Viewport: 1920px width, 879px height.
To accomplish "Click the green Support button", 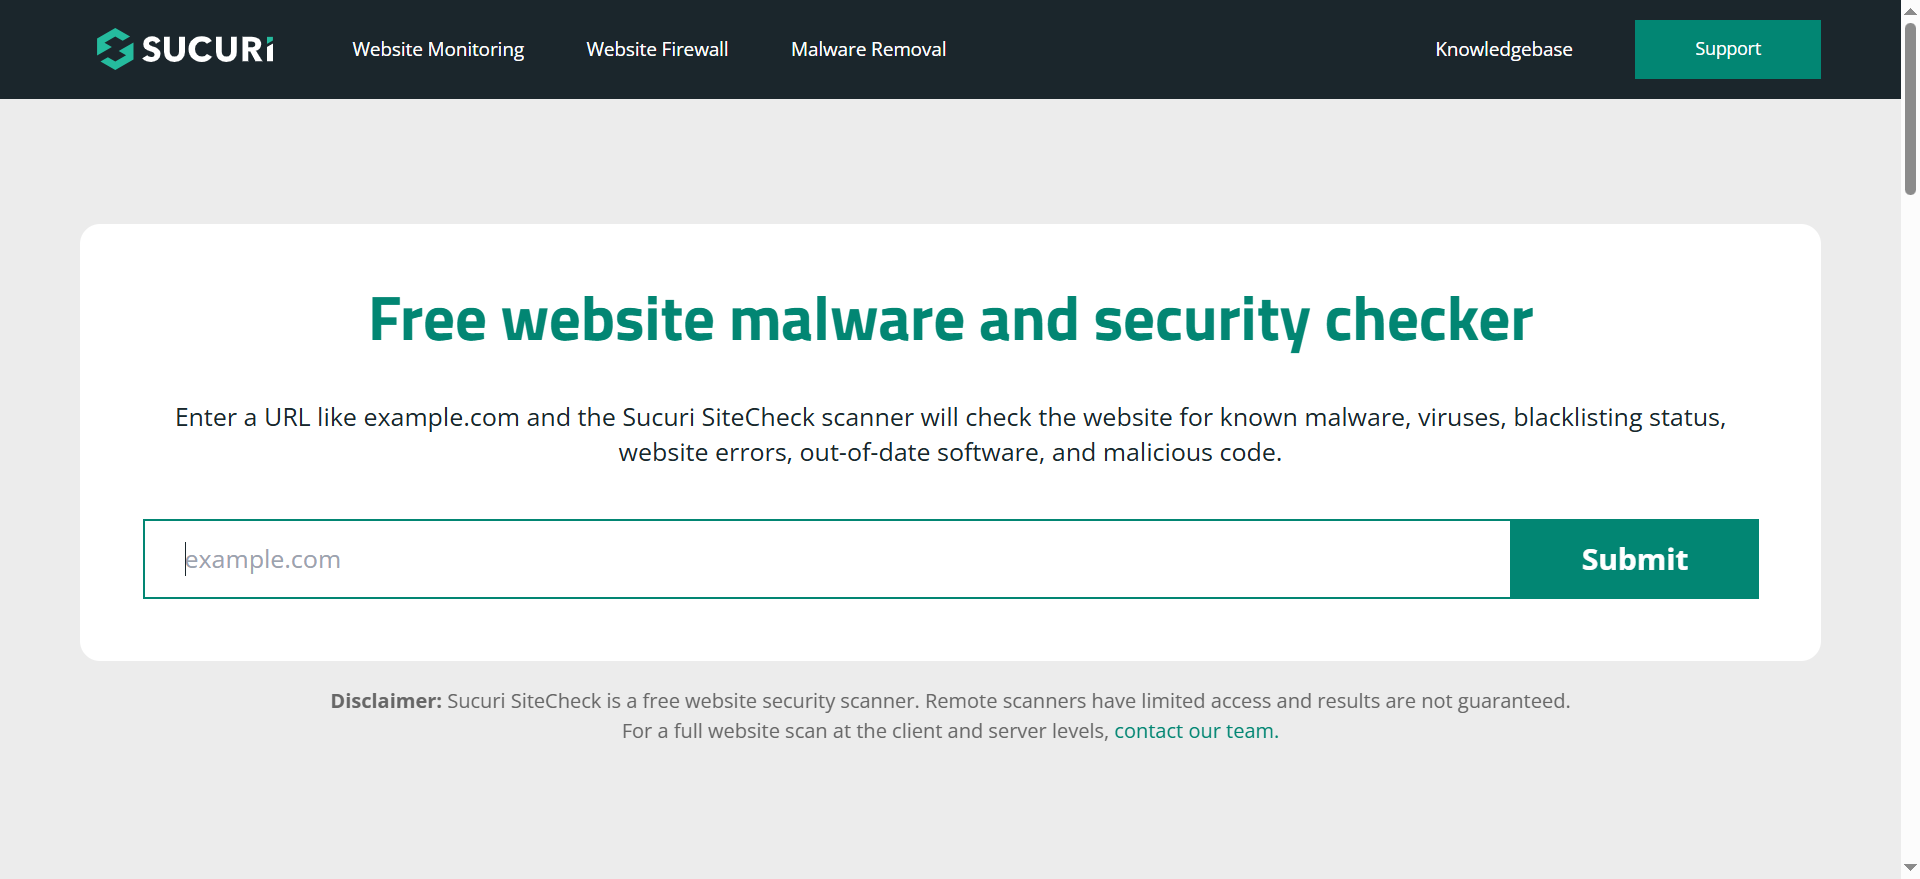I will click(x=1727, y=49).
